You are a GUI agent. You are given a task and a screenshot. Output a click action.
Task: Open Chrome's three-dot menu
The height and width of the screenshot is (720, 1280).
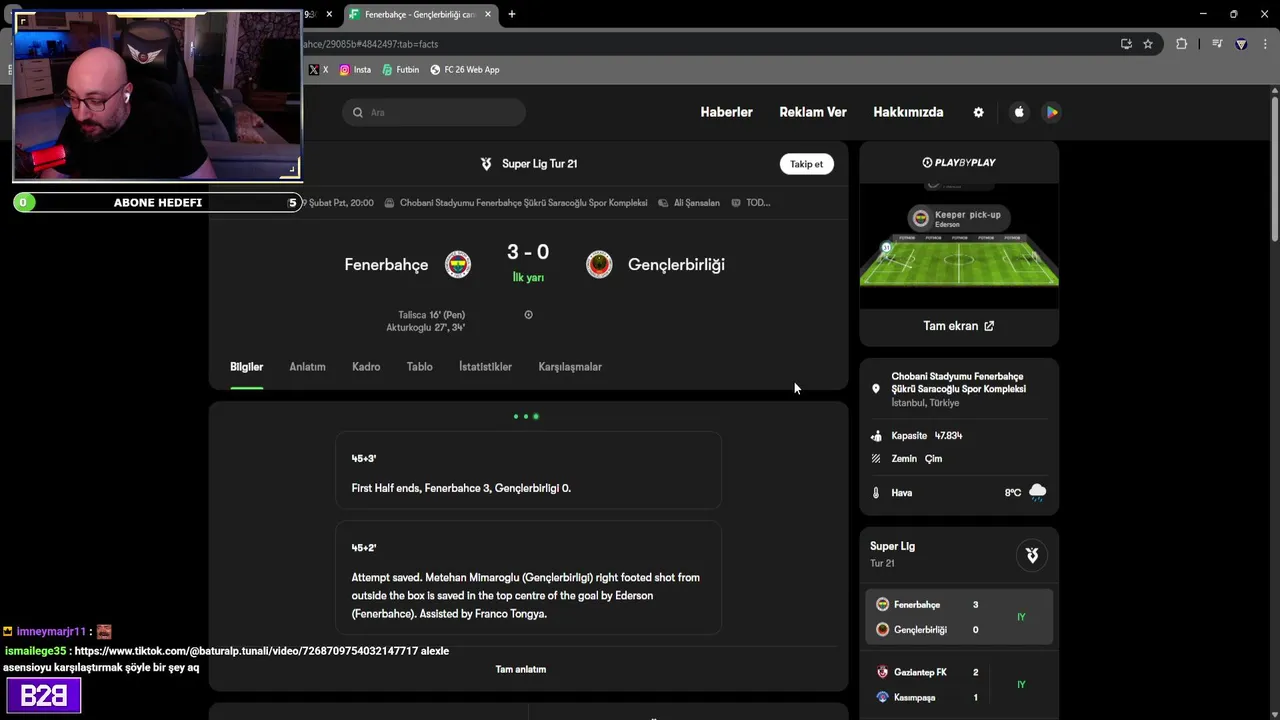[x=1265, y=44]
